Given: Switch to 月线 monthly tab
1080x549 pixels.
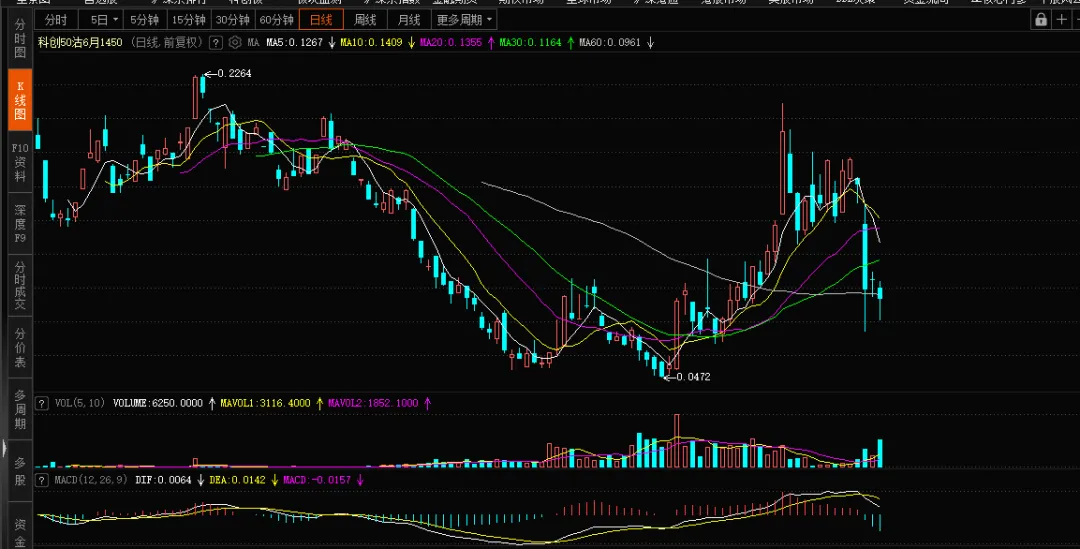Looking at the screenshot, I should click(409, 20).
